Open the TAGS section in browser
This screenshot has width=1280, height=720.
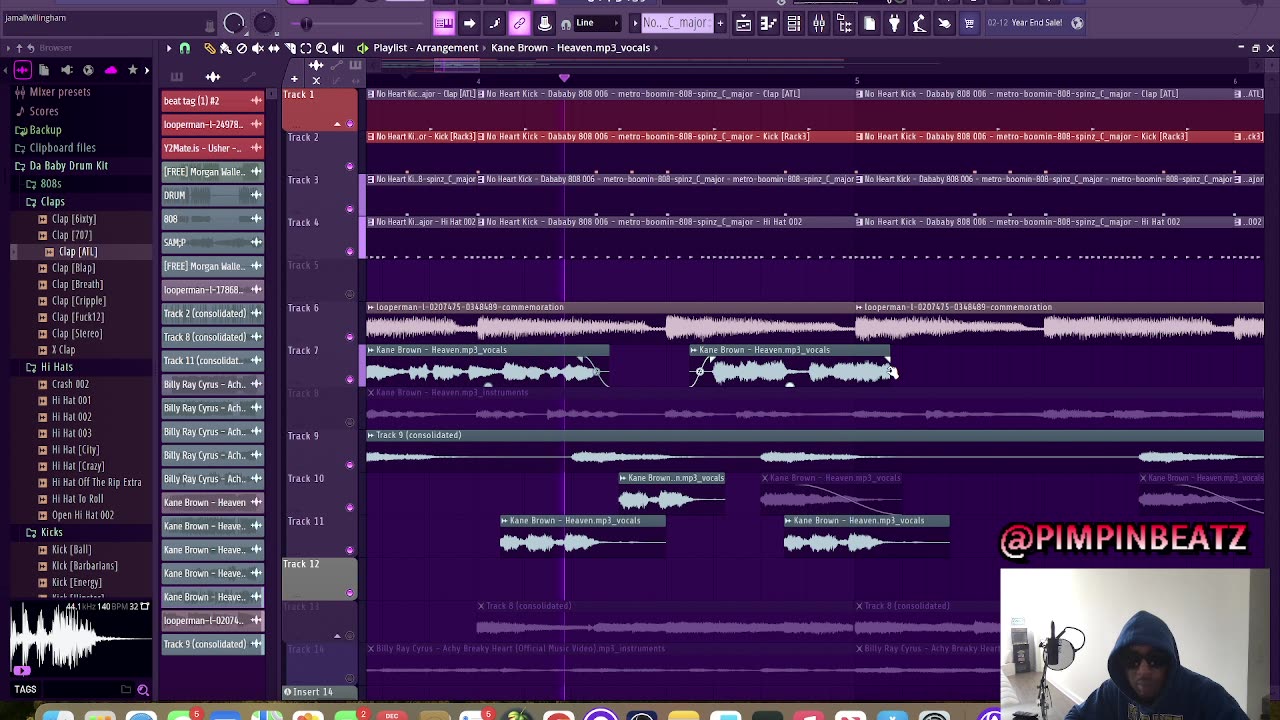pos(25,689)
